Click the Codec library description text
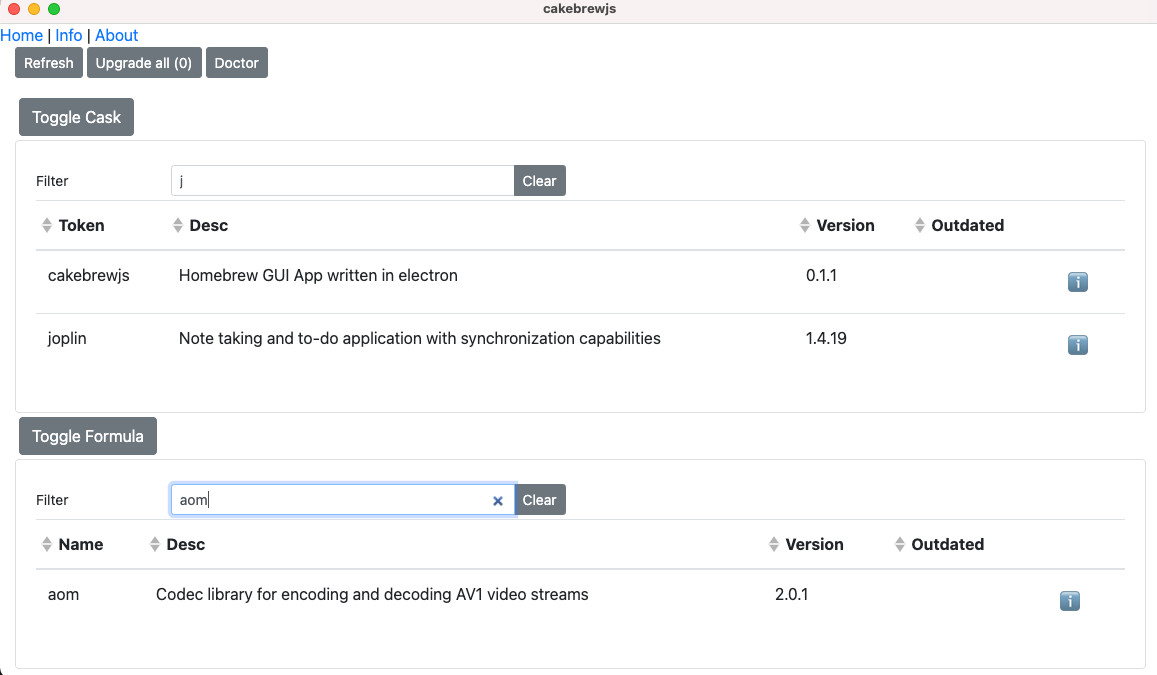This screenshot has width=1157, height=675. click(x=372, y=595)
